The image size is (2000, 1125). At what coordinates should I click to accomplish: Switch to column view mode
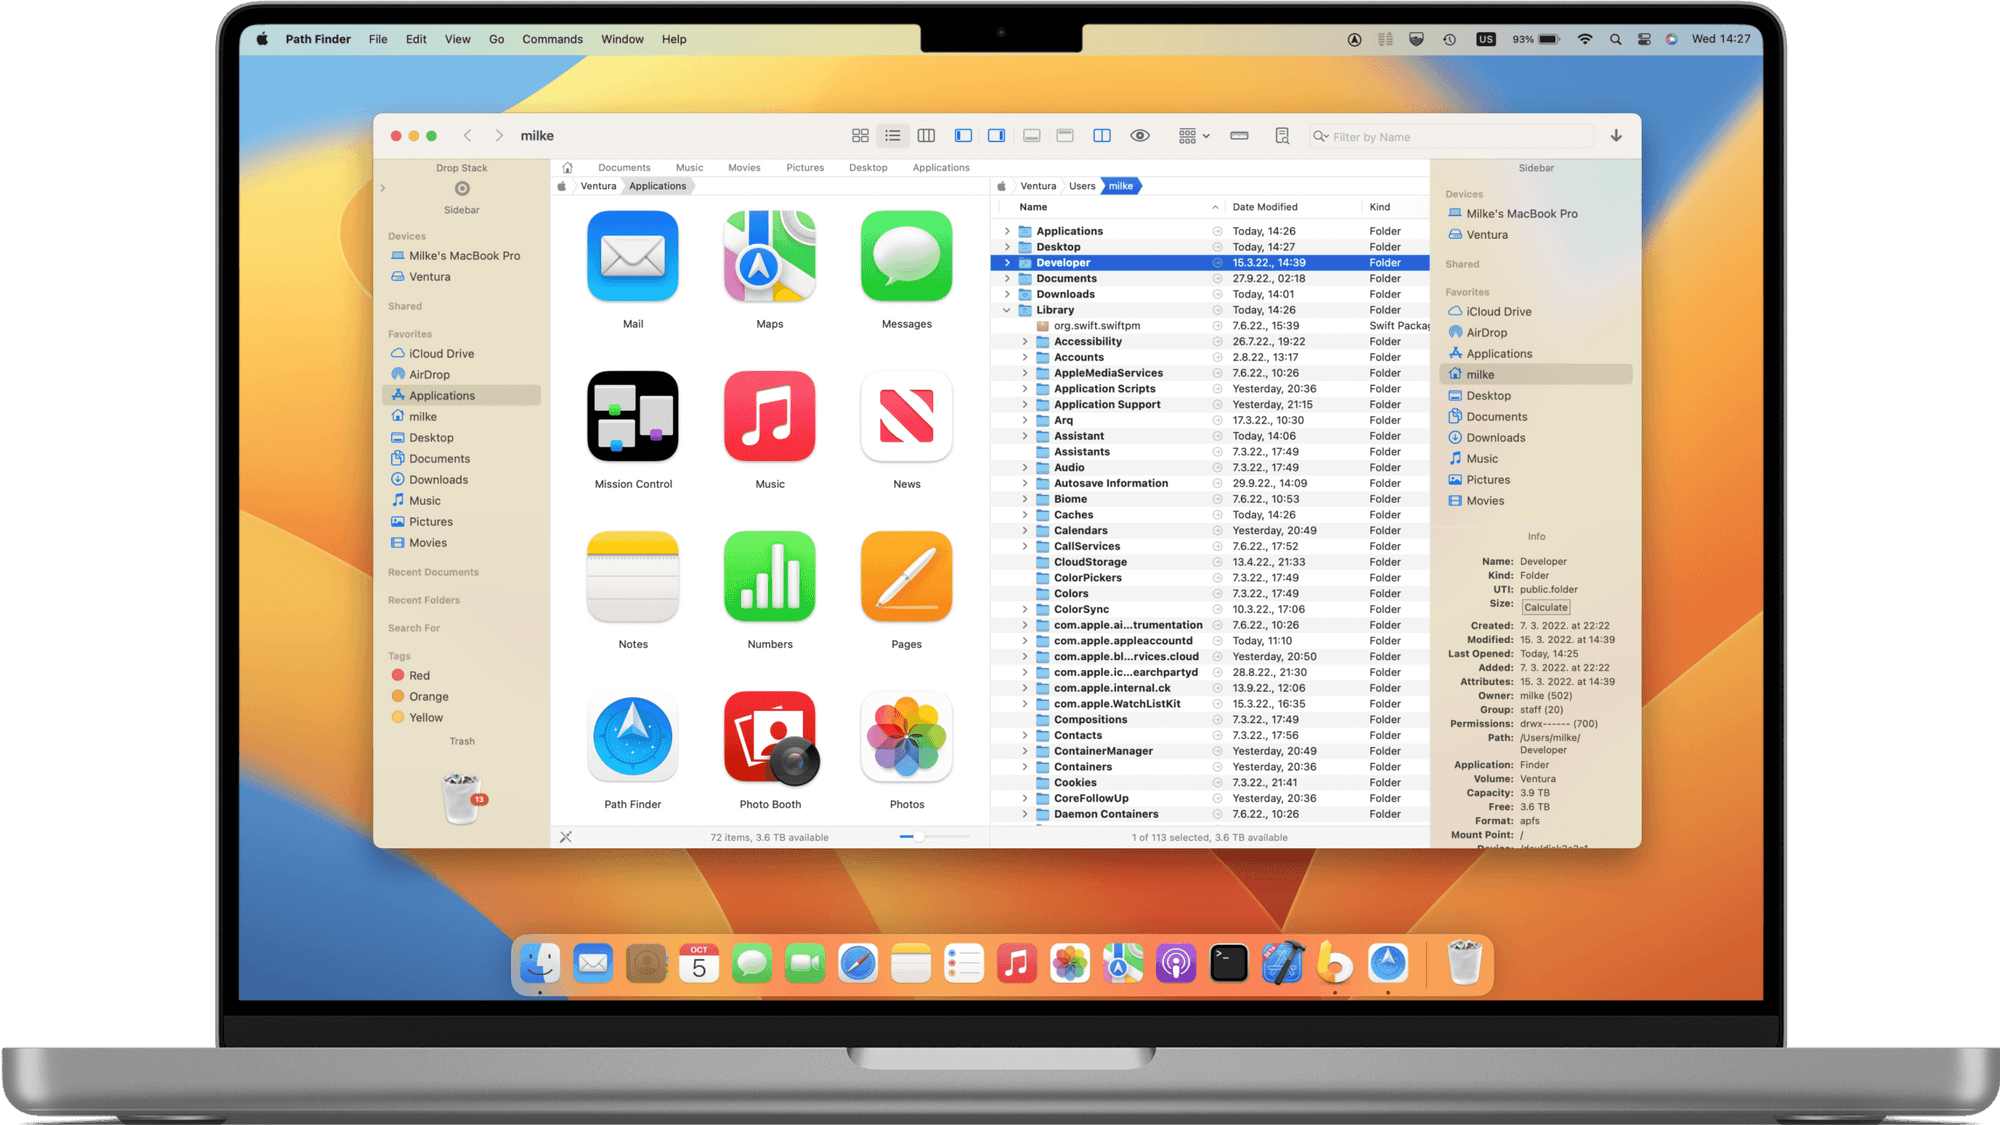pyautogui.click(x=926, y=136)
